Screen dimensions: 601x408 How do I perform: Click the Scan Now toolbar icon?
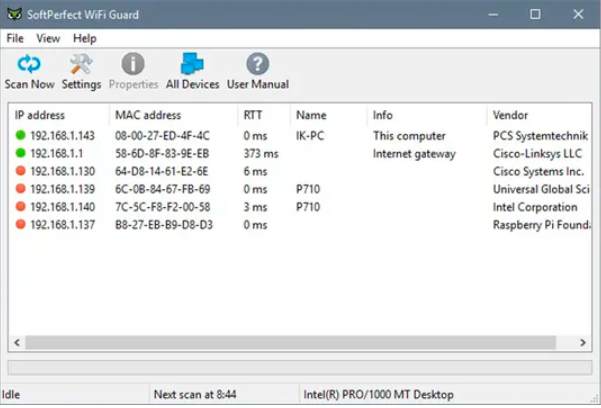(x=29, y=66)
